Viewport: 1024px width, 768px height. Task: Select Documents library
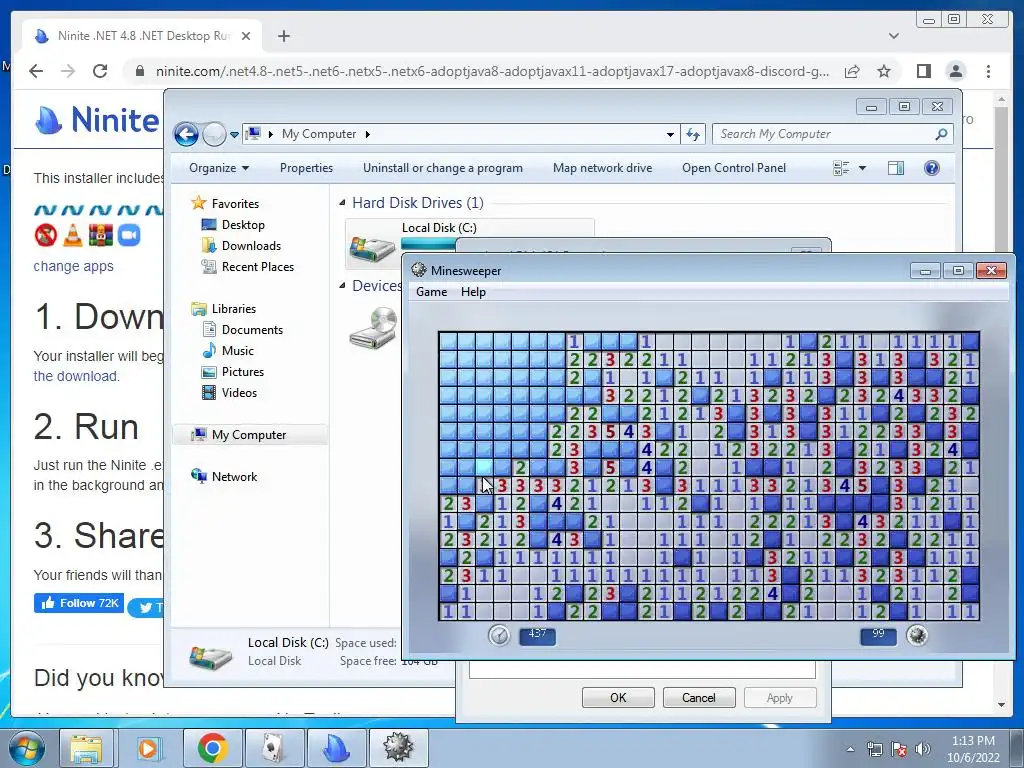click(242, 330)
